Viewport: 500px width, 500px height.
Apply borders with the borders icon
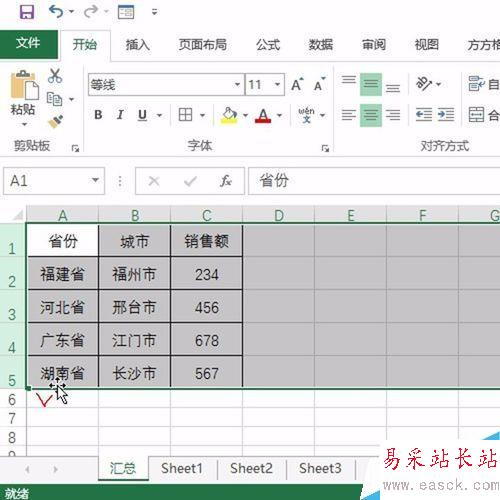click(x=185, y=115)
